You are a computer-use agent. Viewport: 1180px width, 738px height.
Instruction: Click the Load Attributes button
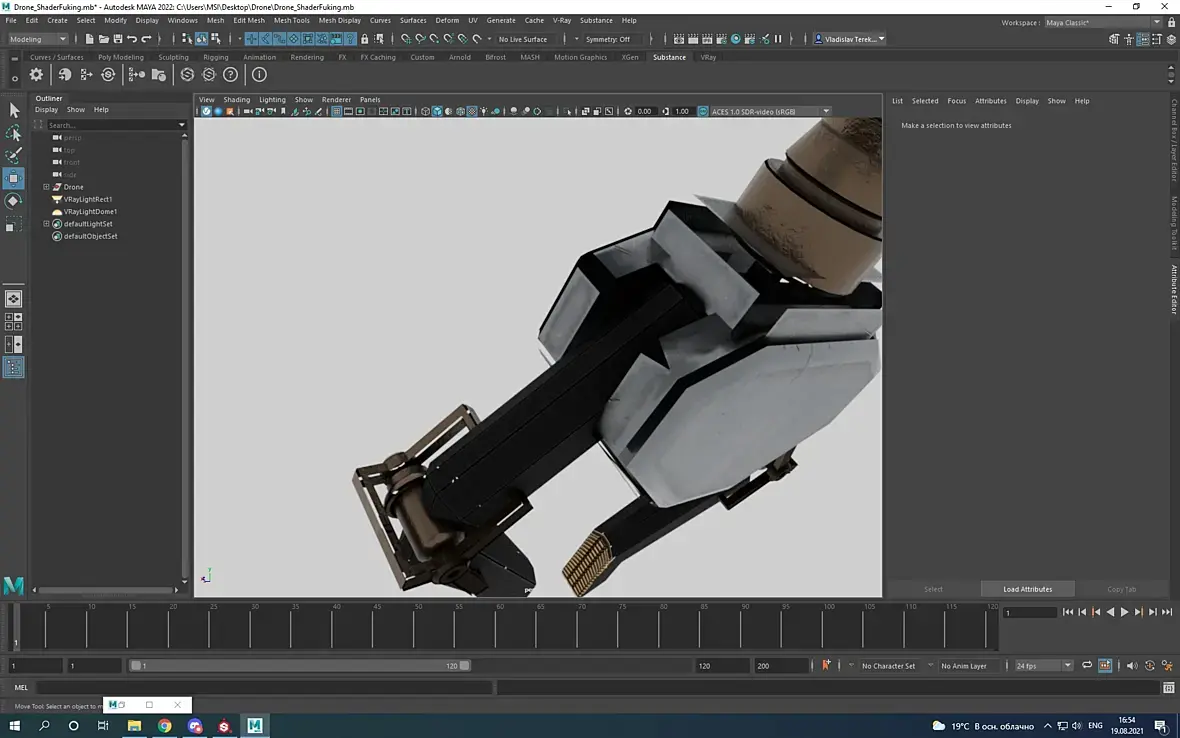point(1027,589)
